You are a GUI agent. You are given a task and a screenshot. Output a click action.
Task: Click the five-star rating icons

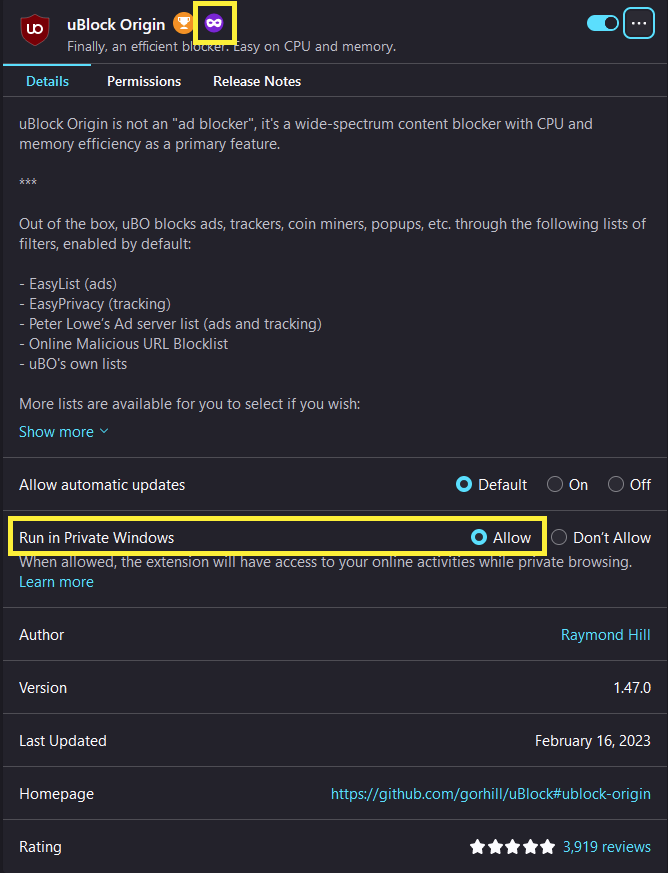(x=512, y=847)
